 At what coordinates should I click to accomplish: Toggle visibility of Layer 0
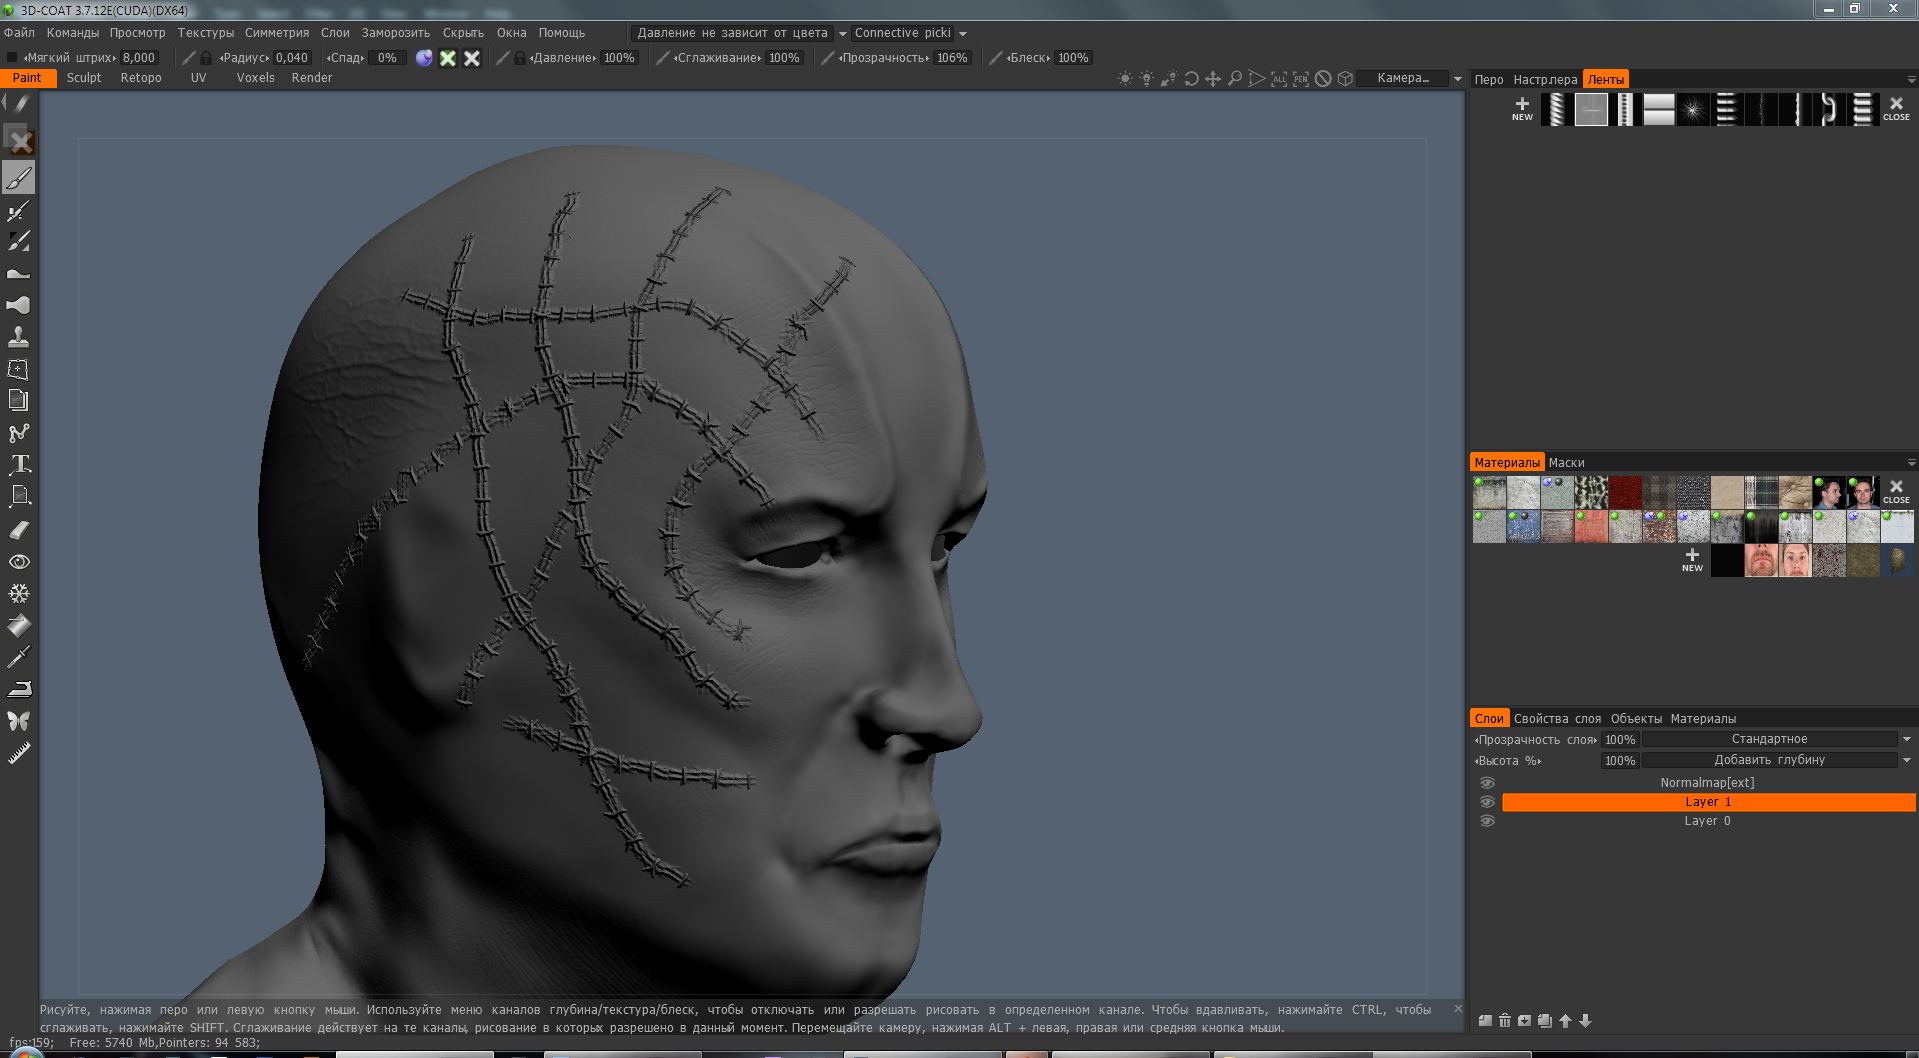click(x=1487, y=821)
